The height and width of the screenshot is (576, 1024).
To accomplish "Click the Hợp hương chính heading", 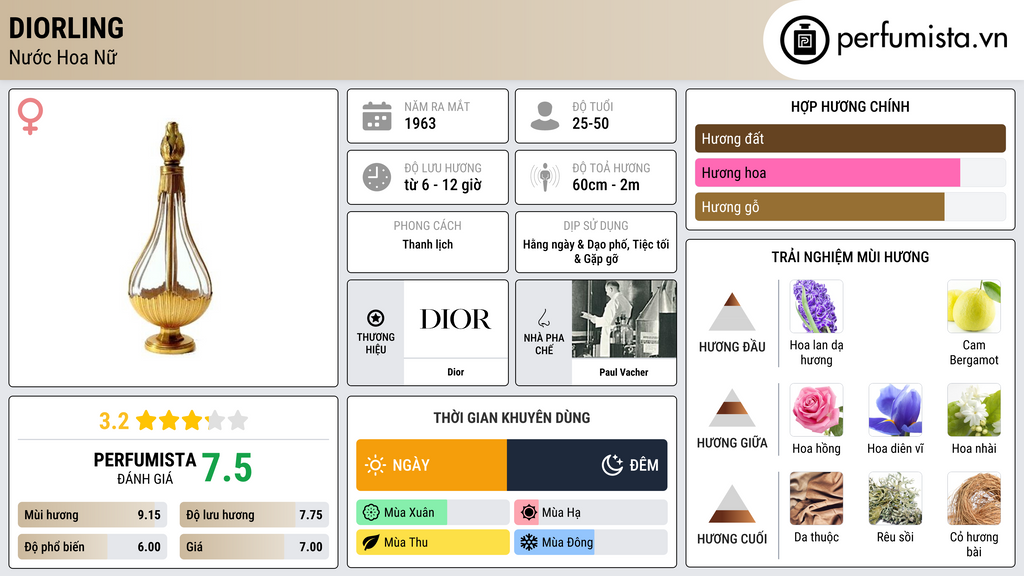I will pyautogui.click(x=850, y=106).
